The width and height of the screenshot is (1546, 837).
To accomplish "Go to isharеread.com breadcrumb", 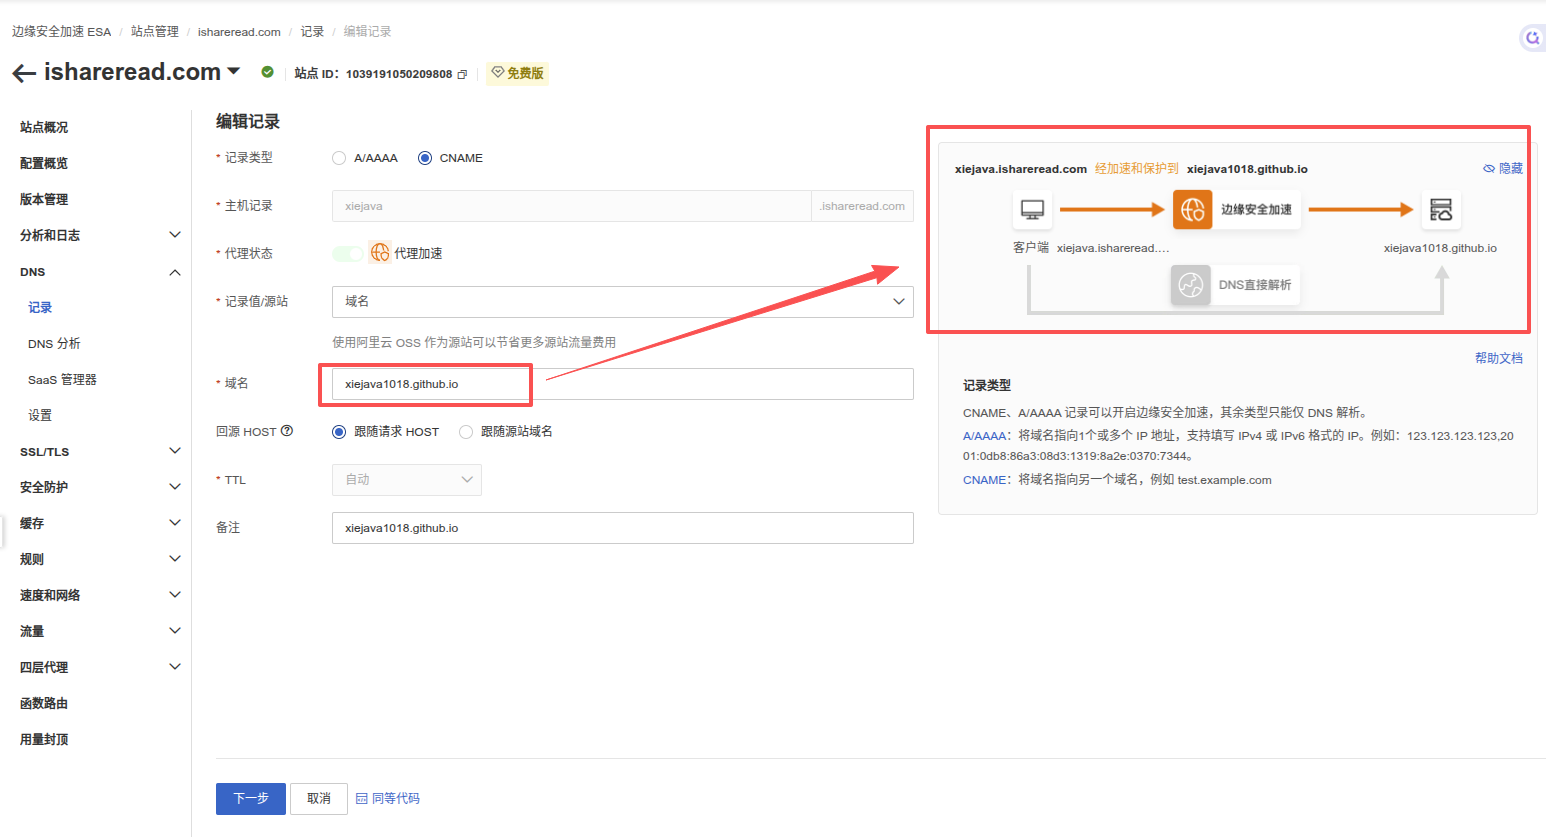I will (239, 32).
